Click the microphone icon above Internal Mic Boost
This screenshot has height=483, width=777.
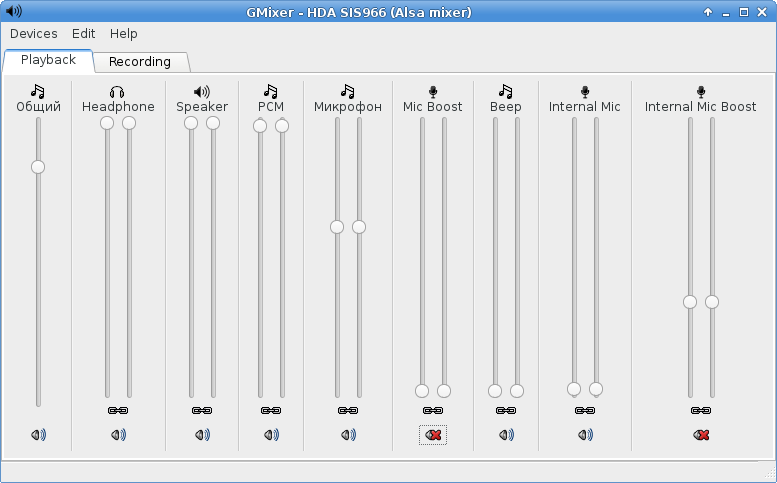[x=701, y=92]
